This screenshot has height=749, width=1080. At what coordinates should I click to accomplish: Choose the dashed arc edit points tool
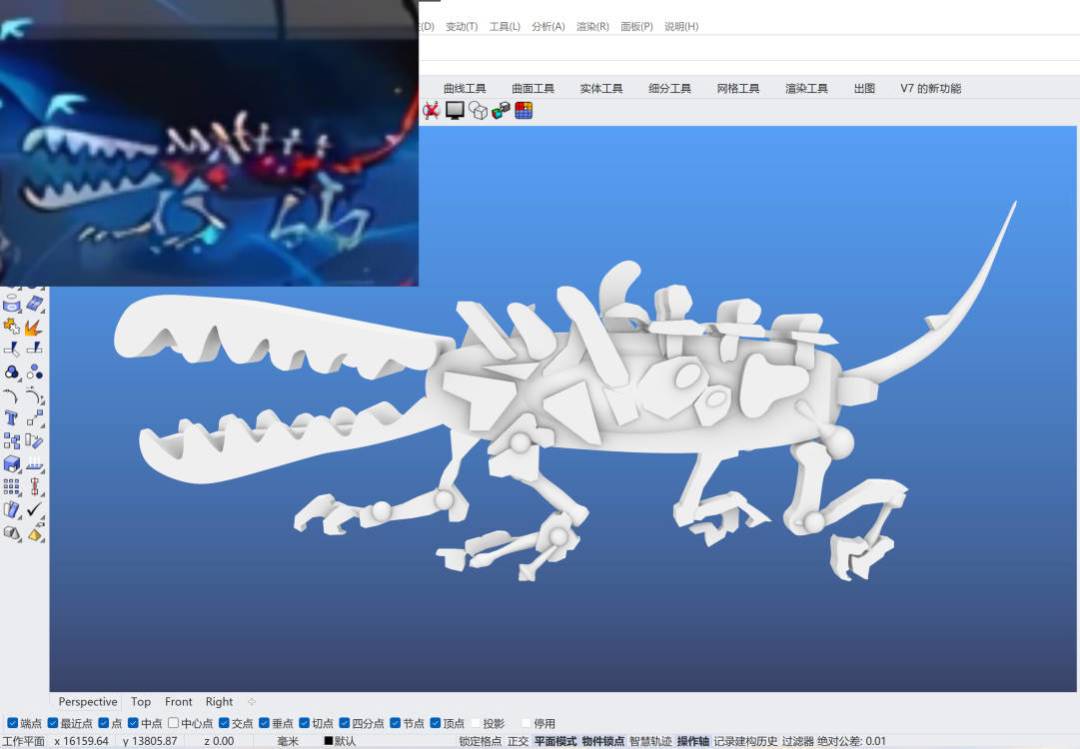click(34, 396)
